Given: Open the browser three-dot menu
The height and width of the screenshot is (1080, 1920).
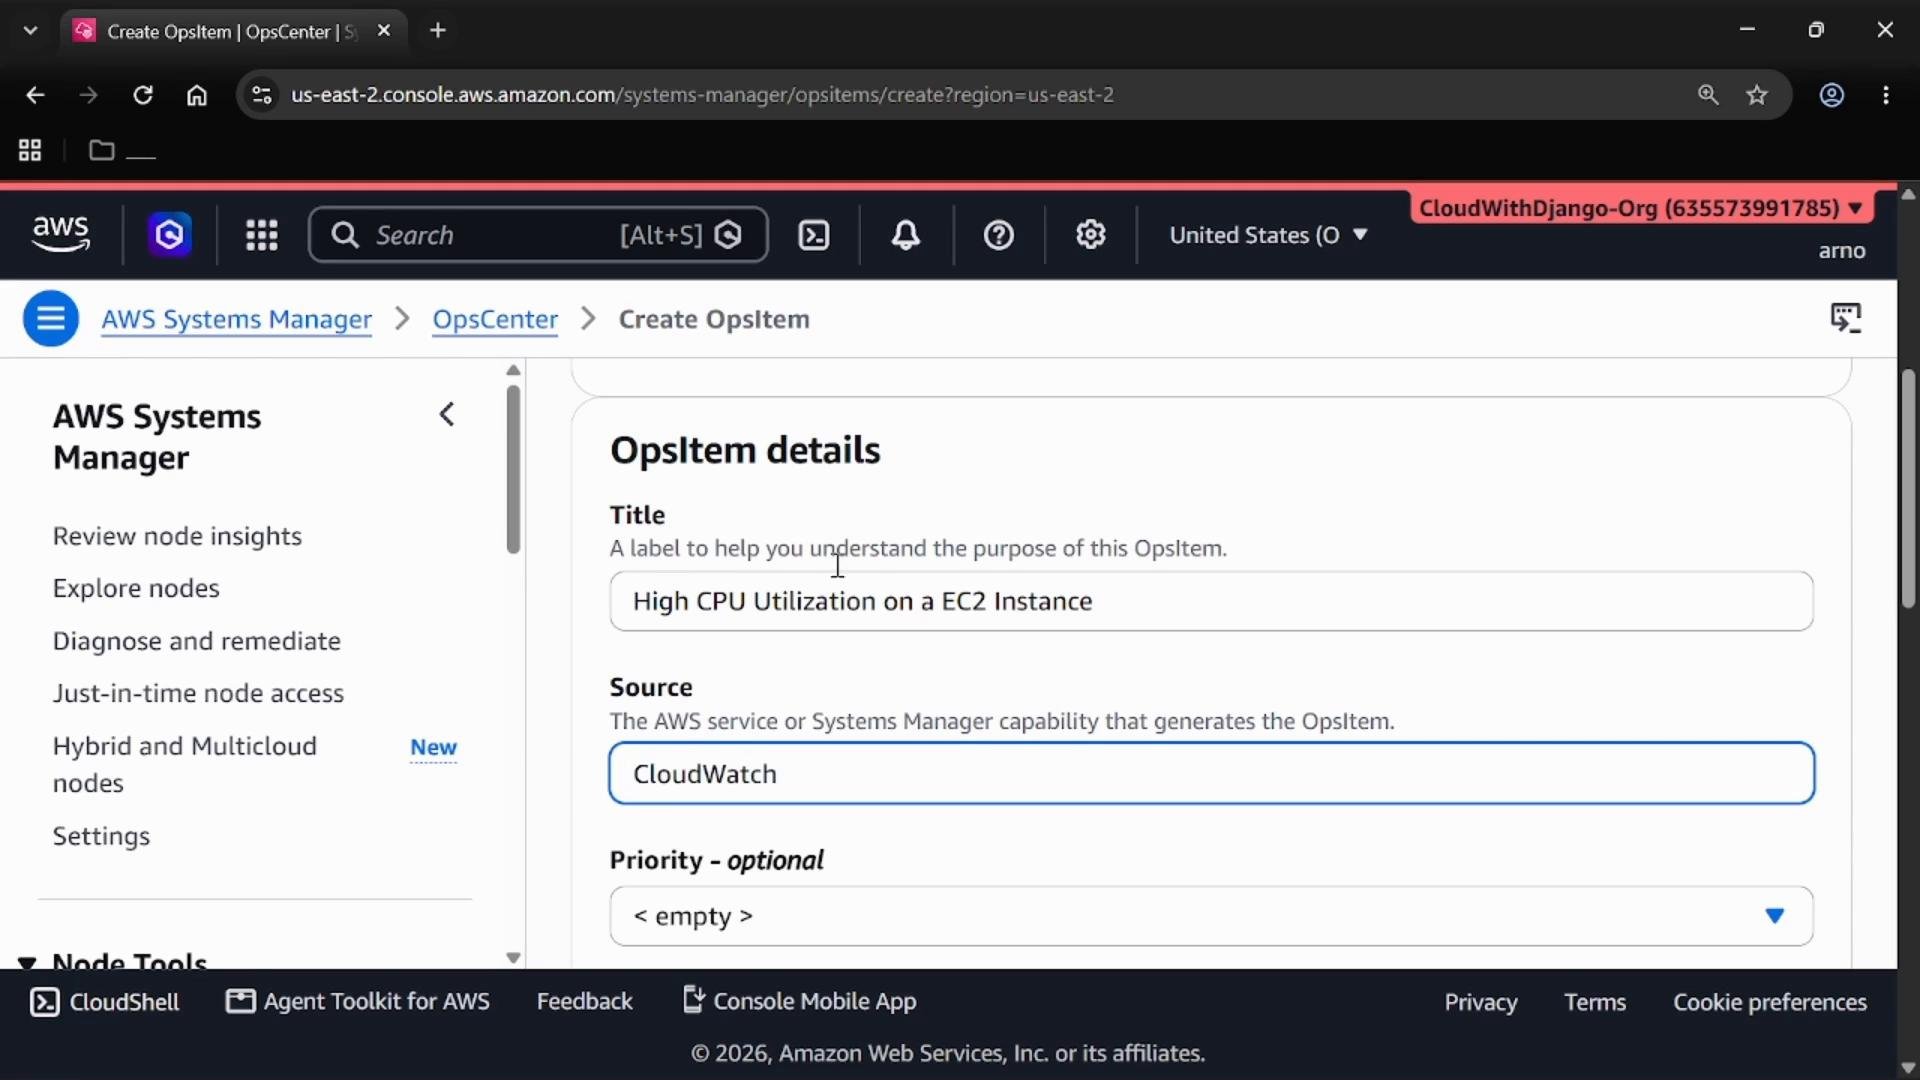Looking at the screenshot, I should pyautogui.click(x=1886, y=95).
